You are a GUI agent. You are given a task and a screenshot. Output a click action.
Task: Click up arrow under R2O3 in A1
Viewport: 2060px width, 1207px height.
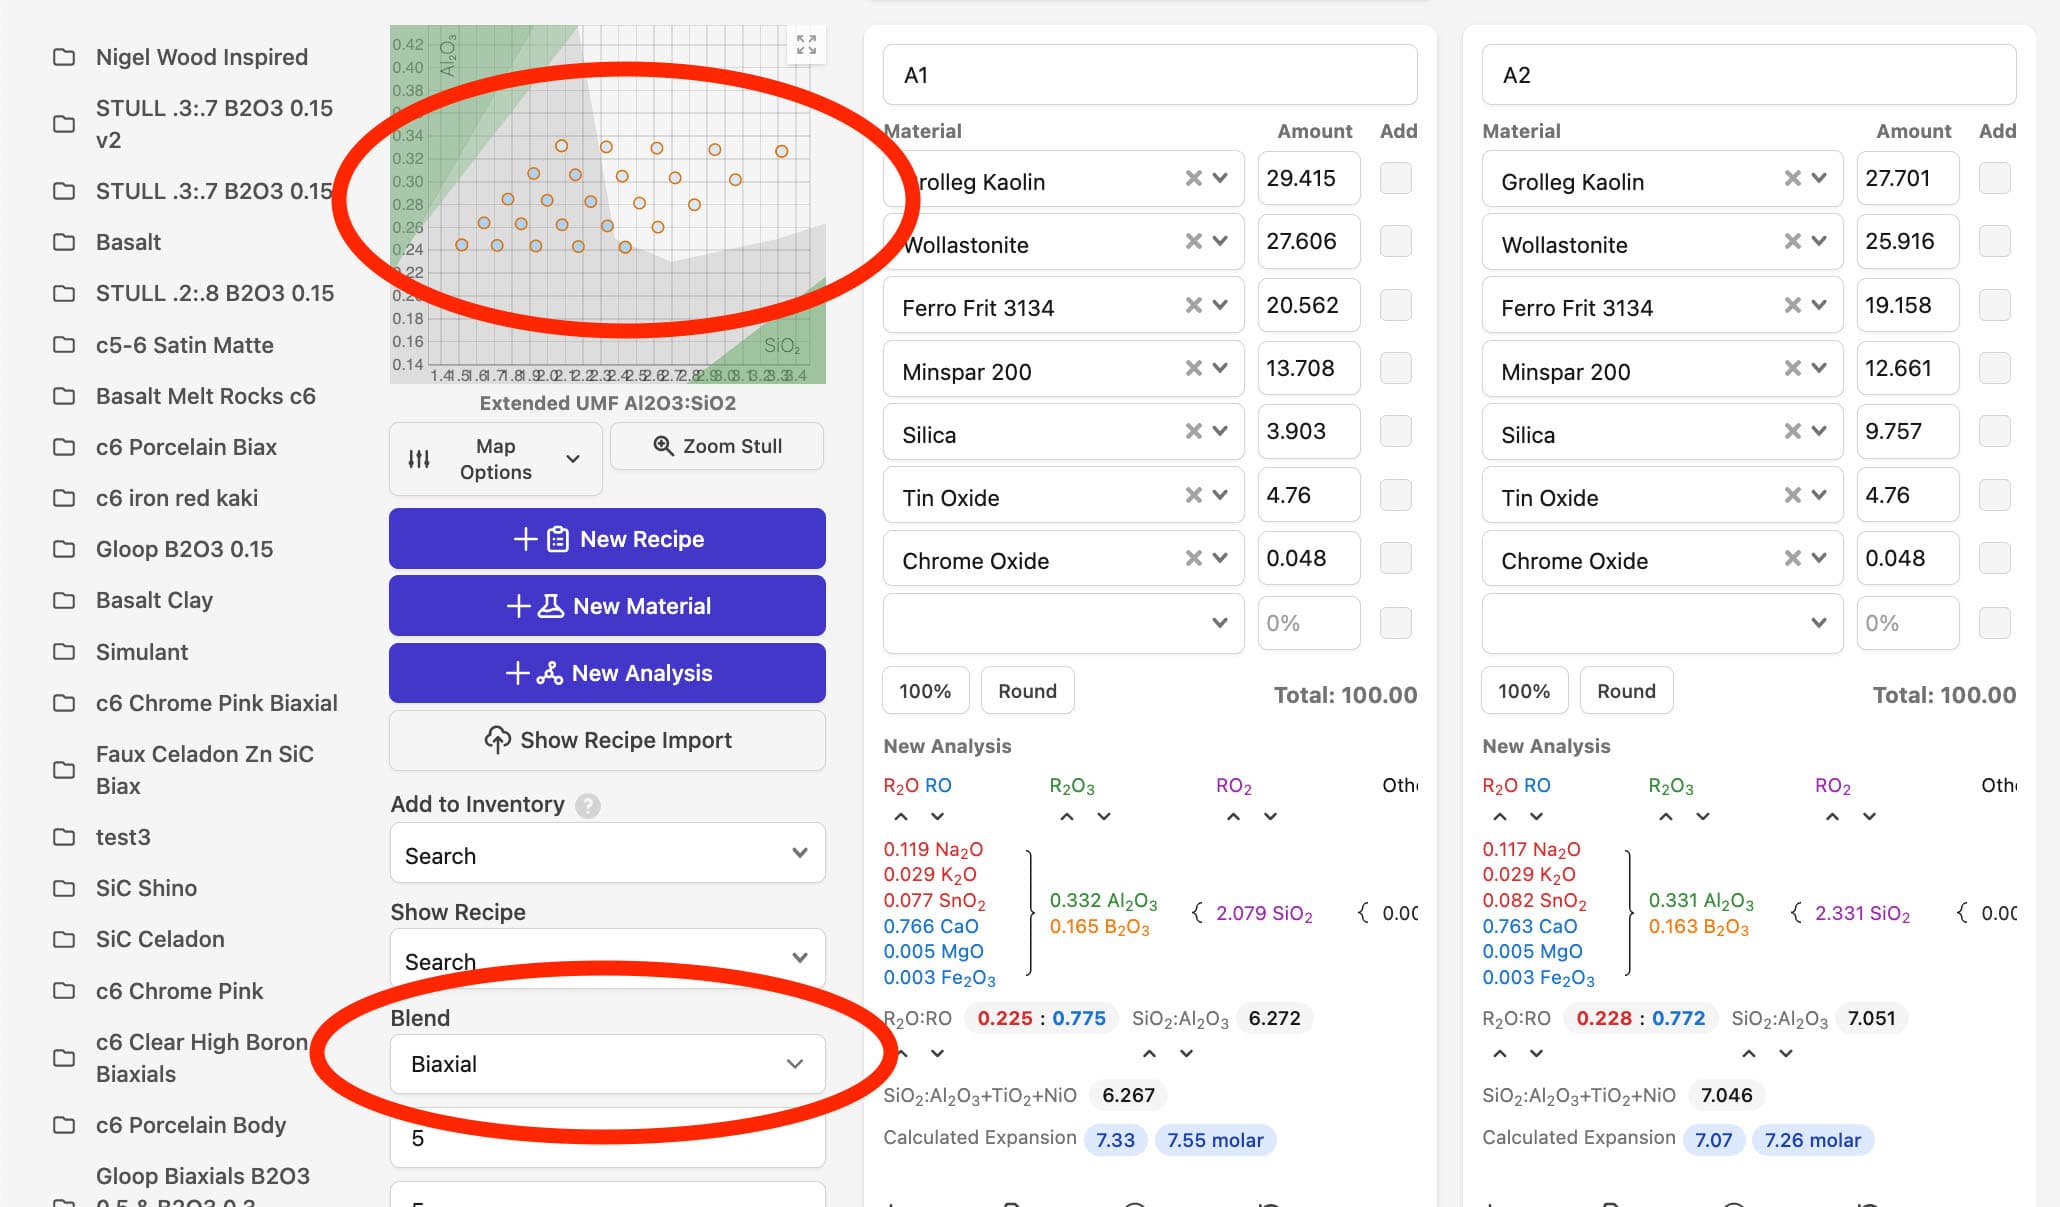point(1067,817)
